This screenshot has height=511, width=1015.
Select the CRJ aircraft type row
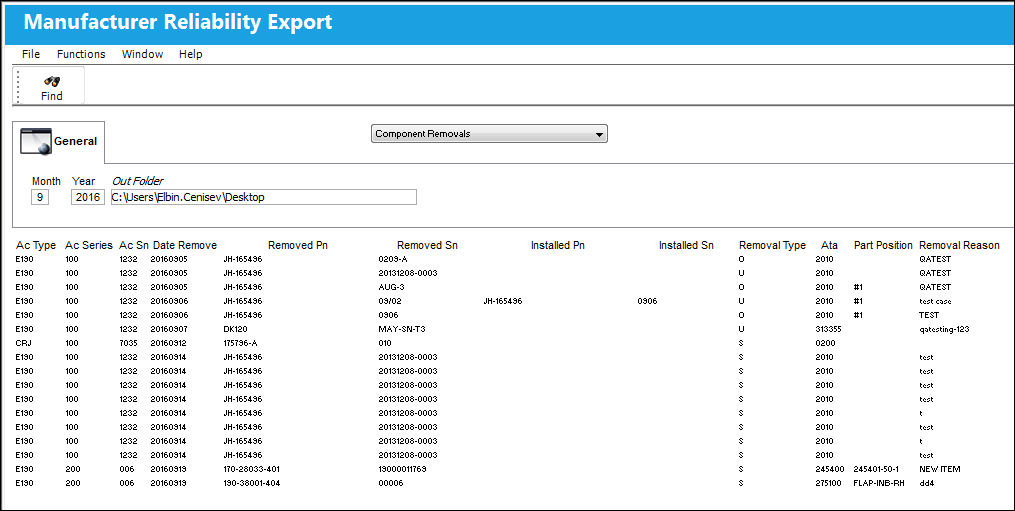pyautogui.click(x=24, y=343)
